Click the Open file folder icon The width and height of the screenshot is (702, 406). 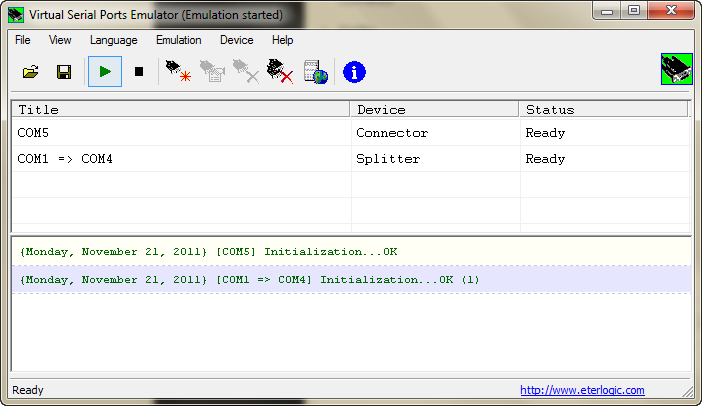click(31, 72)
